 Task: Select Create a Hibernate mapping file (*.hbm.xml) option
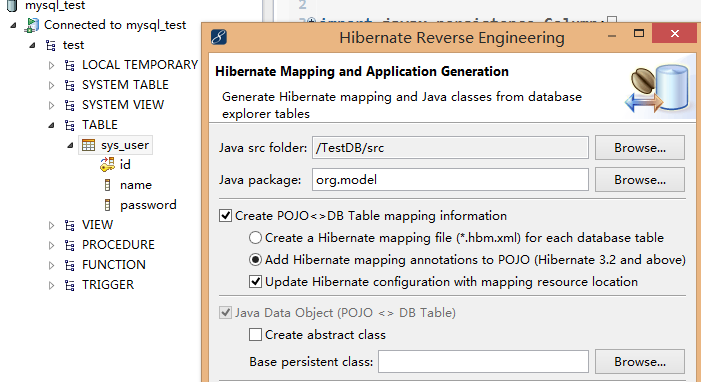pos(255,238)
